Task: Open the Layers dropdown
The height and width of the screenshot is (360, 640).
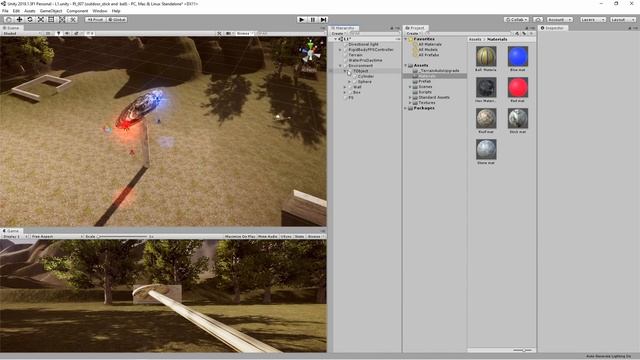Action: click(x=593, y=19)
